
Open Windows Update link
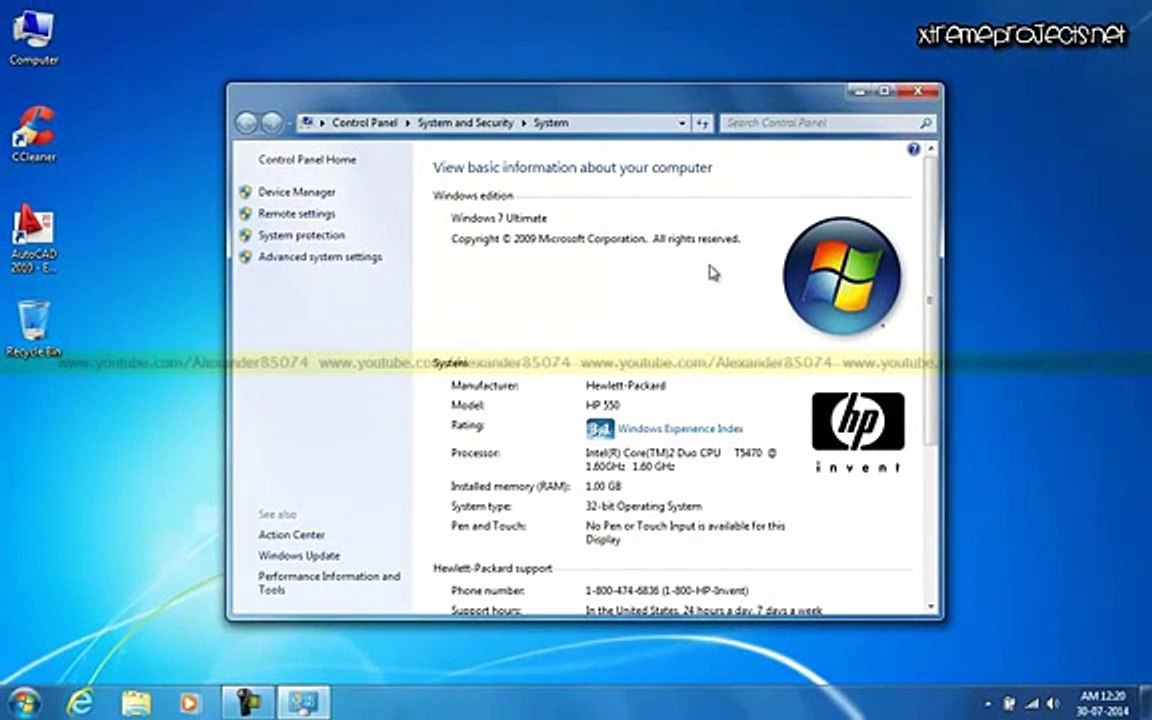[299, 556]
